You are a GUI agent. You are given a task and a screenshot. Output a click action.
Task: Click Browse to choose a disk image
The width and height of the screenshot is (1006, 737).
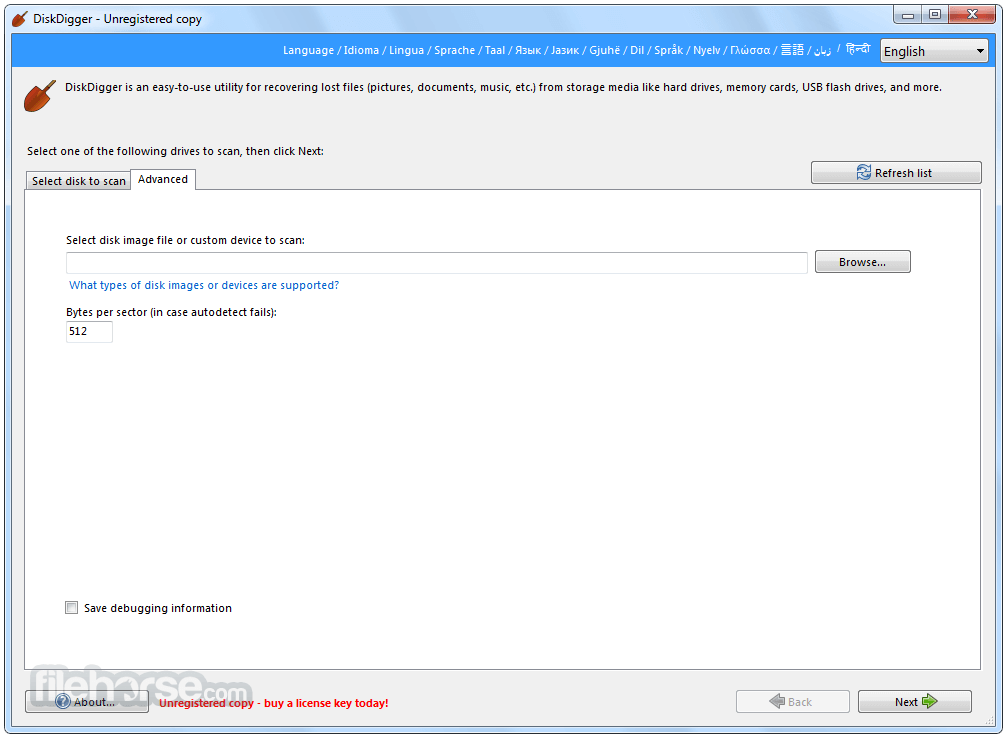(x=862, y=262)
